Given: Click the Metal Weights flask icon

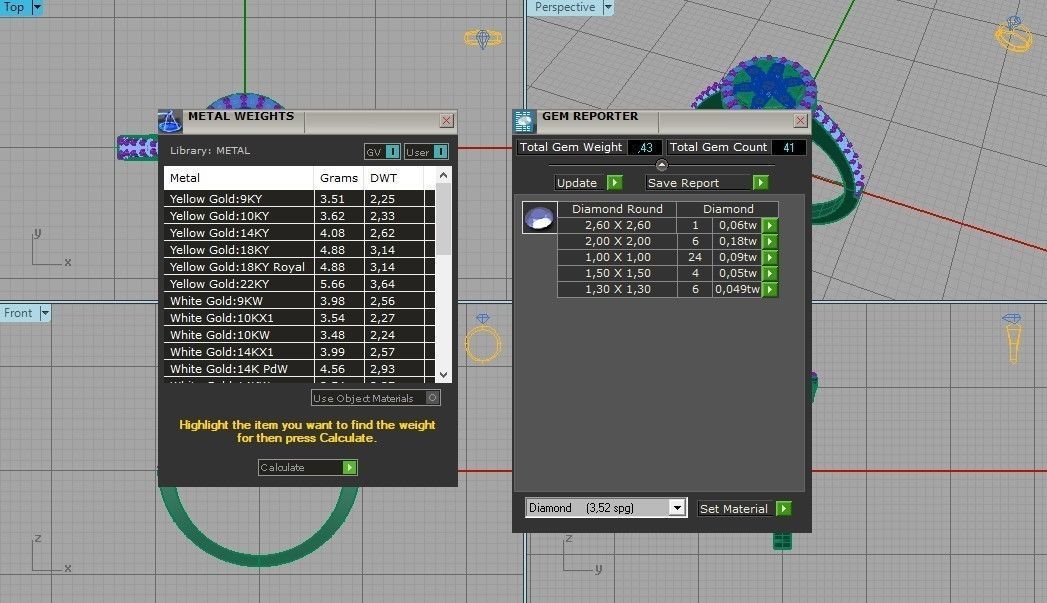Looking at the screenshot, I should [170, 121].
